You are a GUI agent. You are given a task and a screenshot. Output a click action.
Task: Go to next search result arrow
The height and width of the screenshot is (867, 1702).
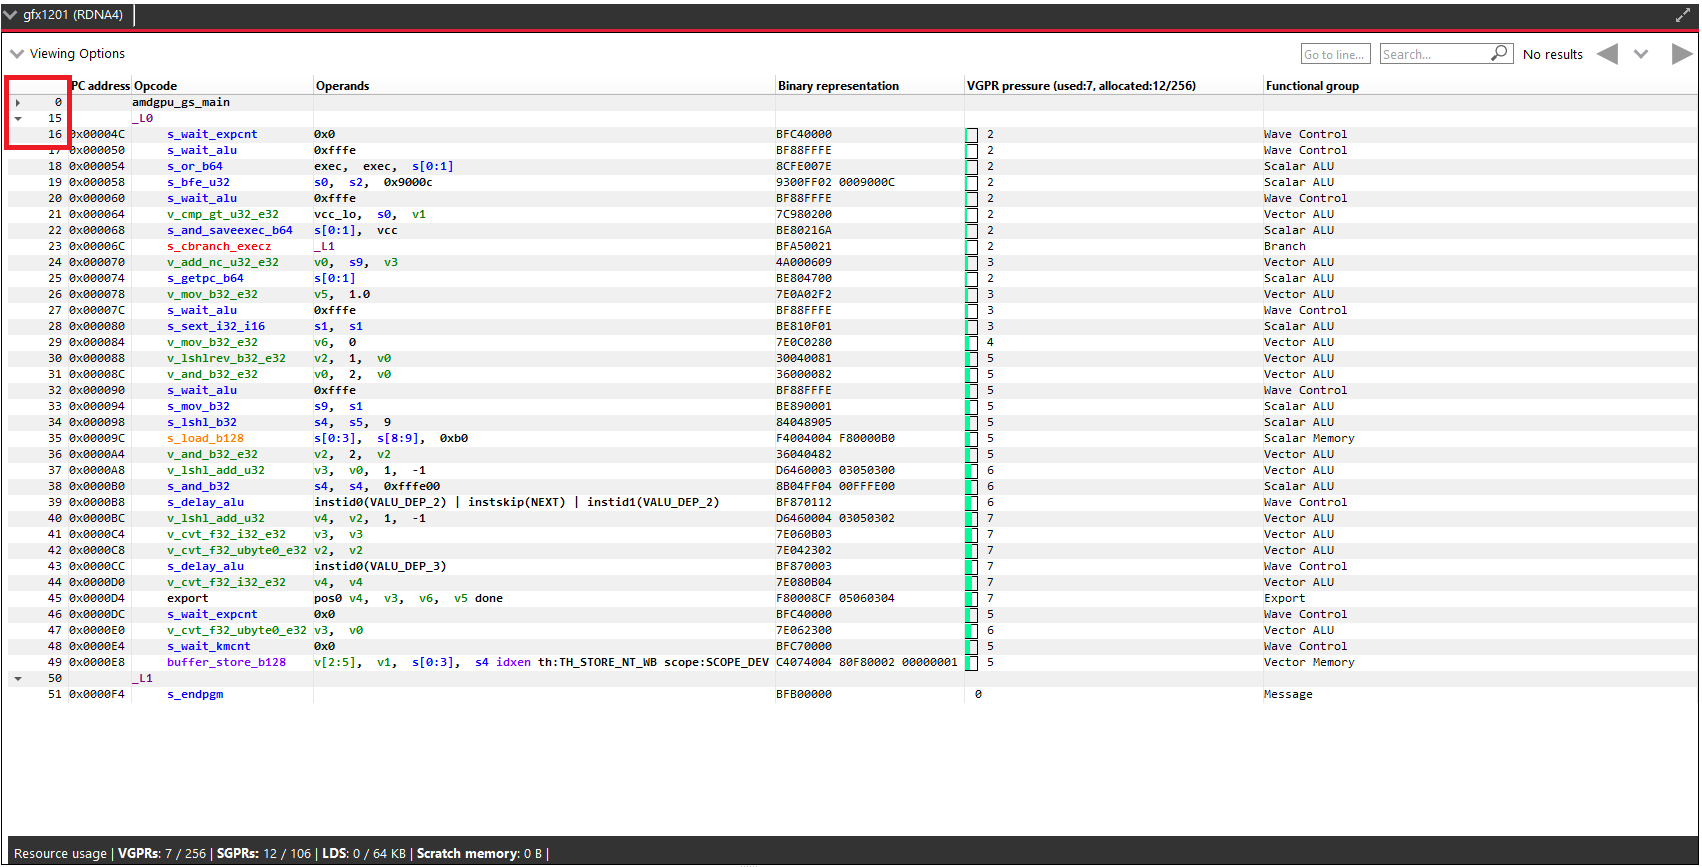pos(1681,54)
